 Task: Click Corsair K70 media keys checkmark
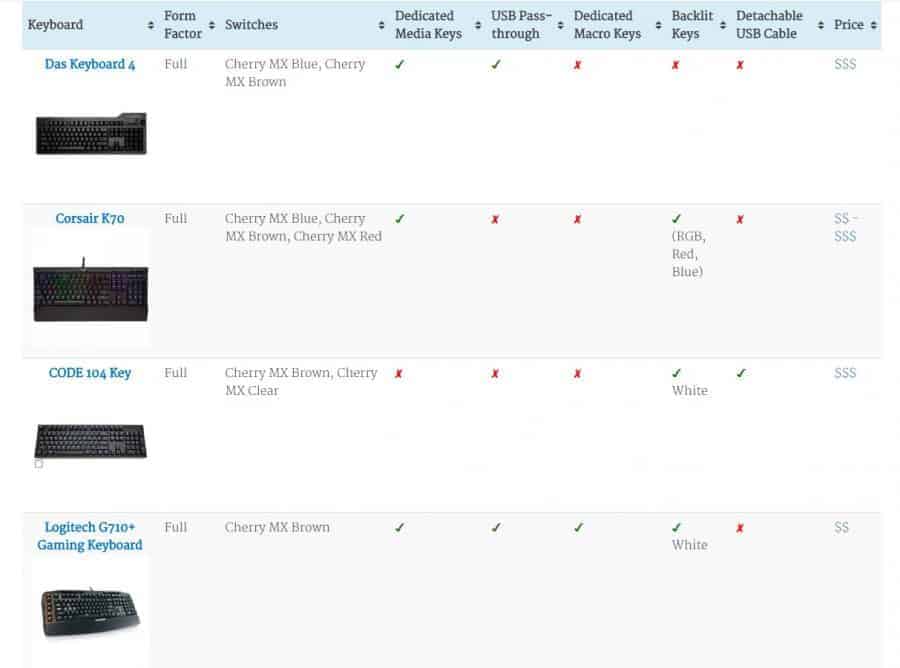click(399, 219)
